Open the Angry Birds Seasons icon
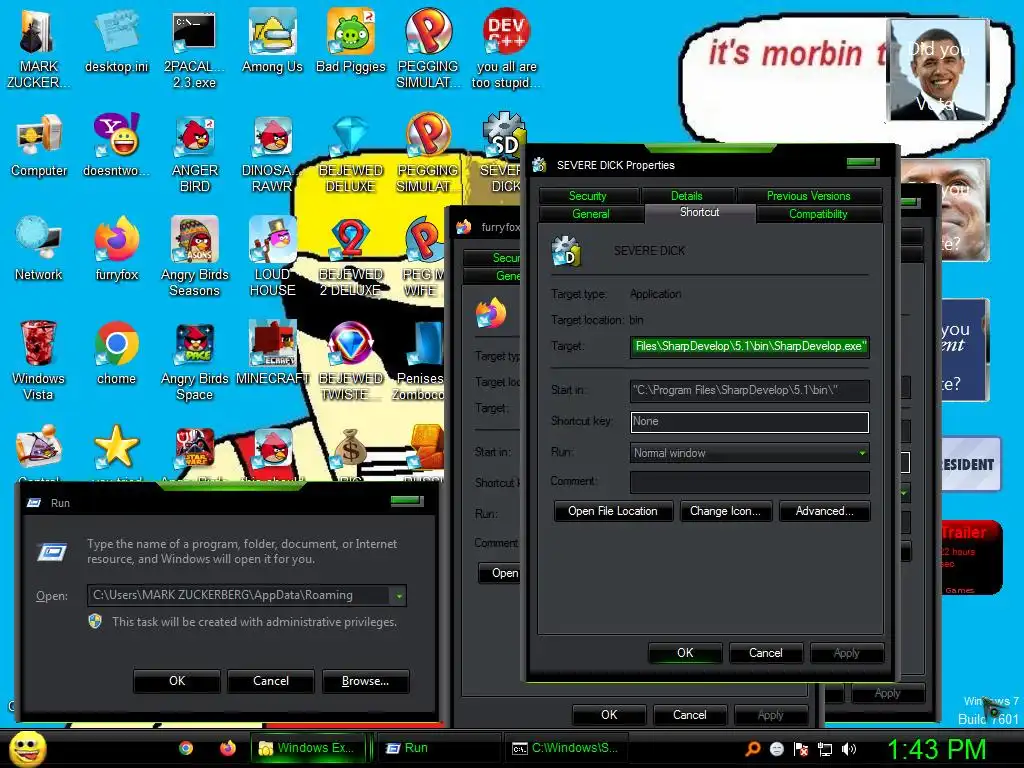The height and width of the screenshot is (768, 1024). [x=194, y=257]
